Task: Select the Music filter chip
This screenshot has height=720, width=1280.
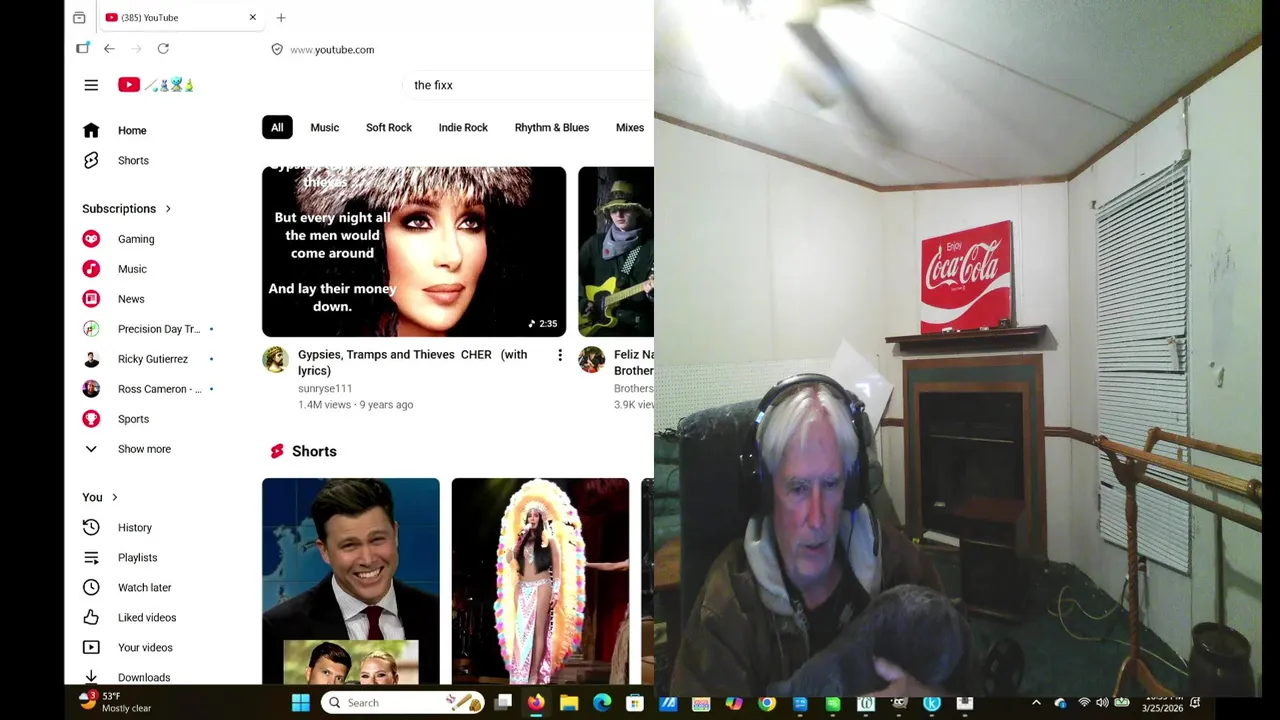Action: 324,127
